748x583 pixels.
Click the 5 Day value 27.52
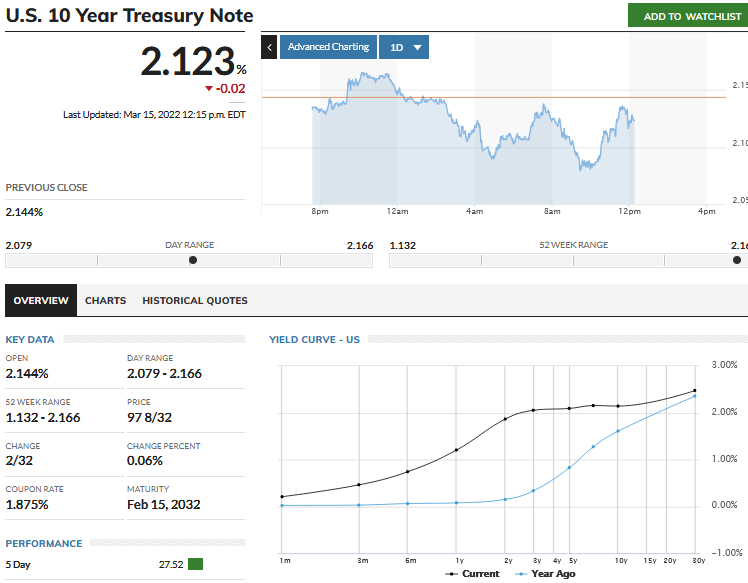171,565
